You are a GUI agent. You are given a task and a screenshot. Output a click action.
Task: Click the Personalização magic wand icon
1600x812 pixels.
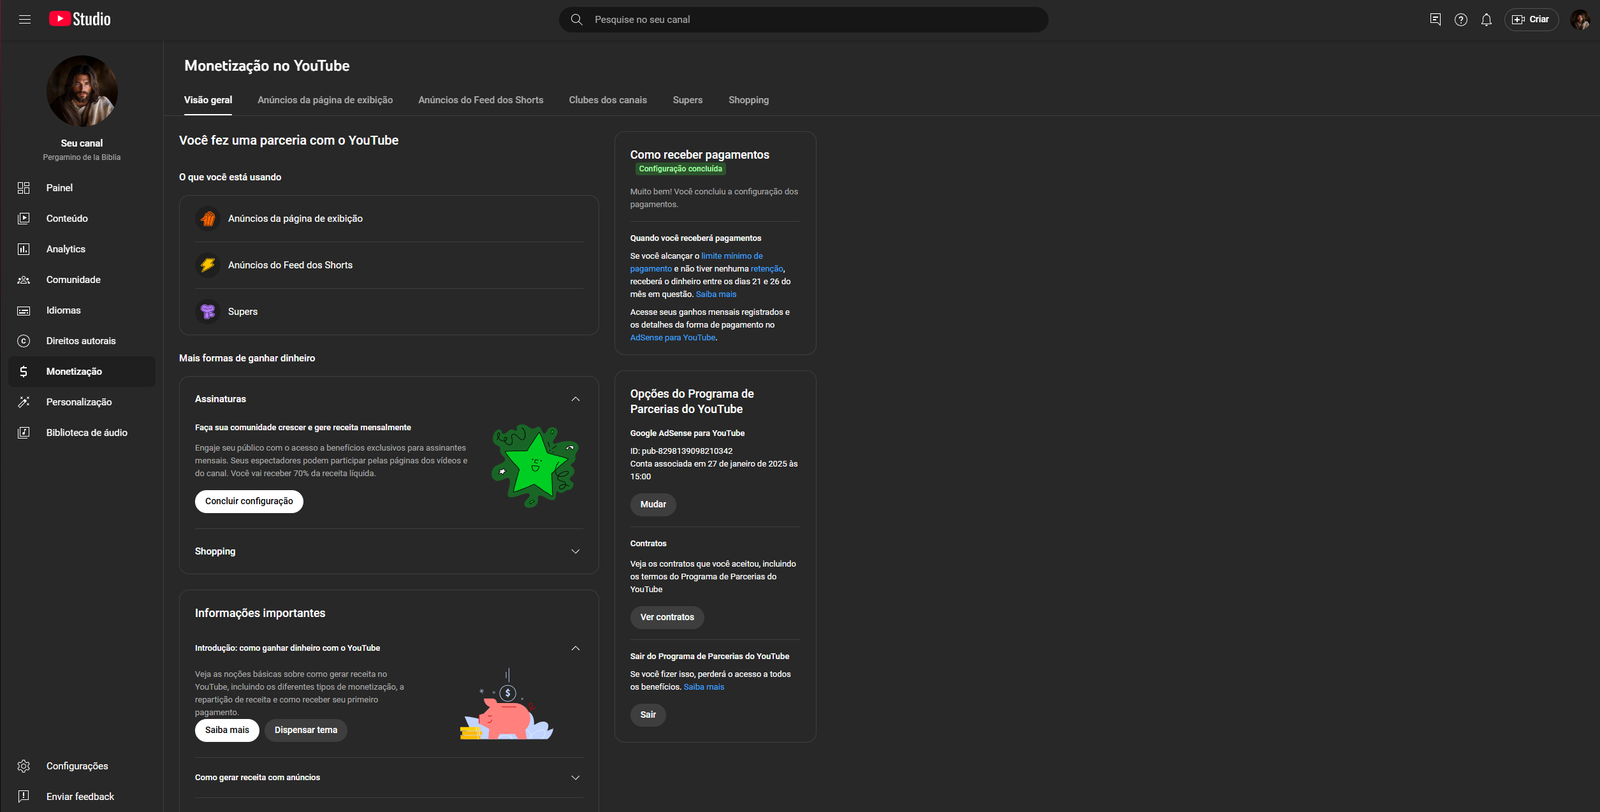(24, 402)
